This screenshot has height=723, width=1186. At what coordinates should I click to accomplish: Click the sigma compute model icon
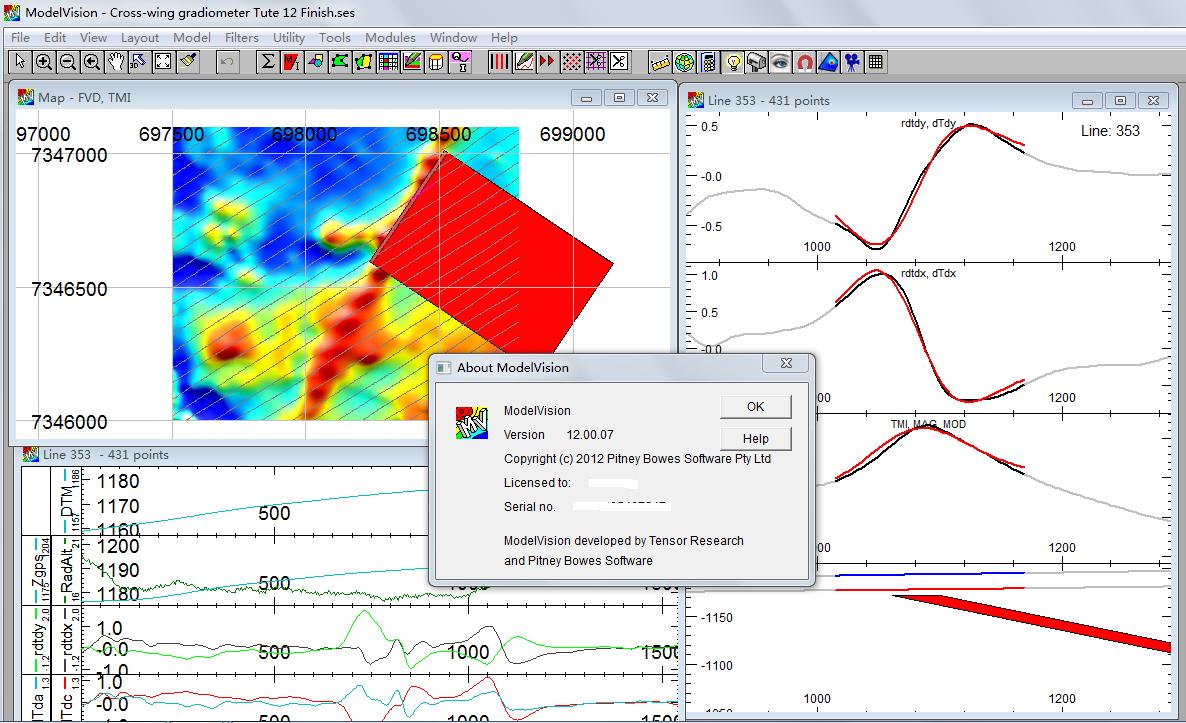(x=267, y=62)
